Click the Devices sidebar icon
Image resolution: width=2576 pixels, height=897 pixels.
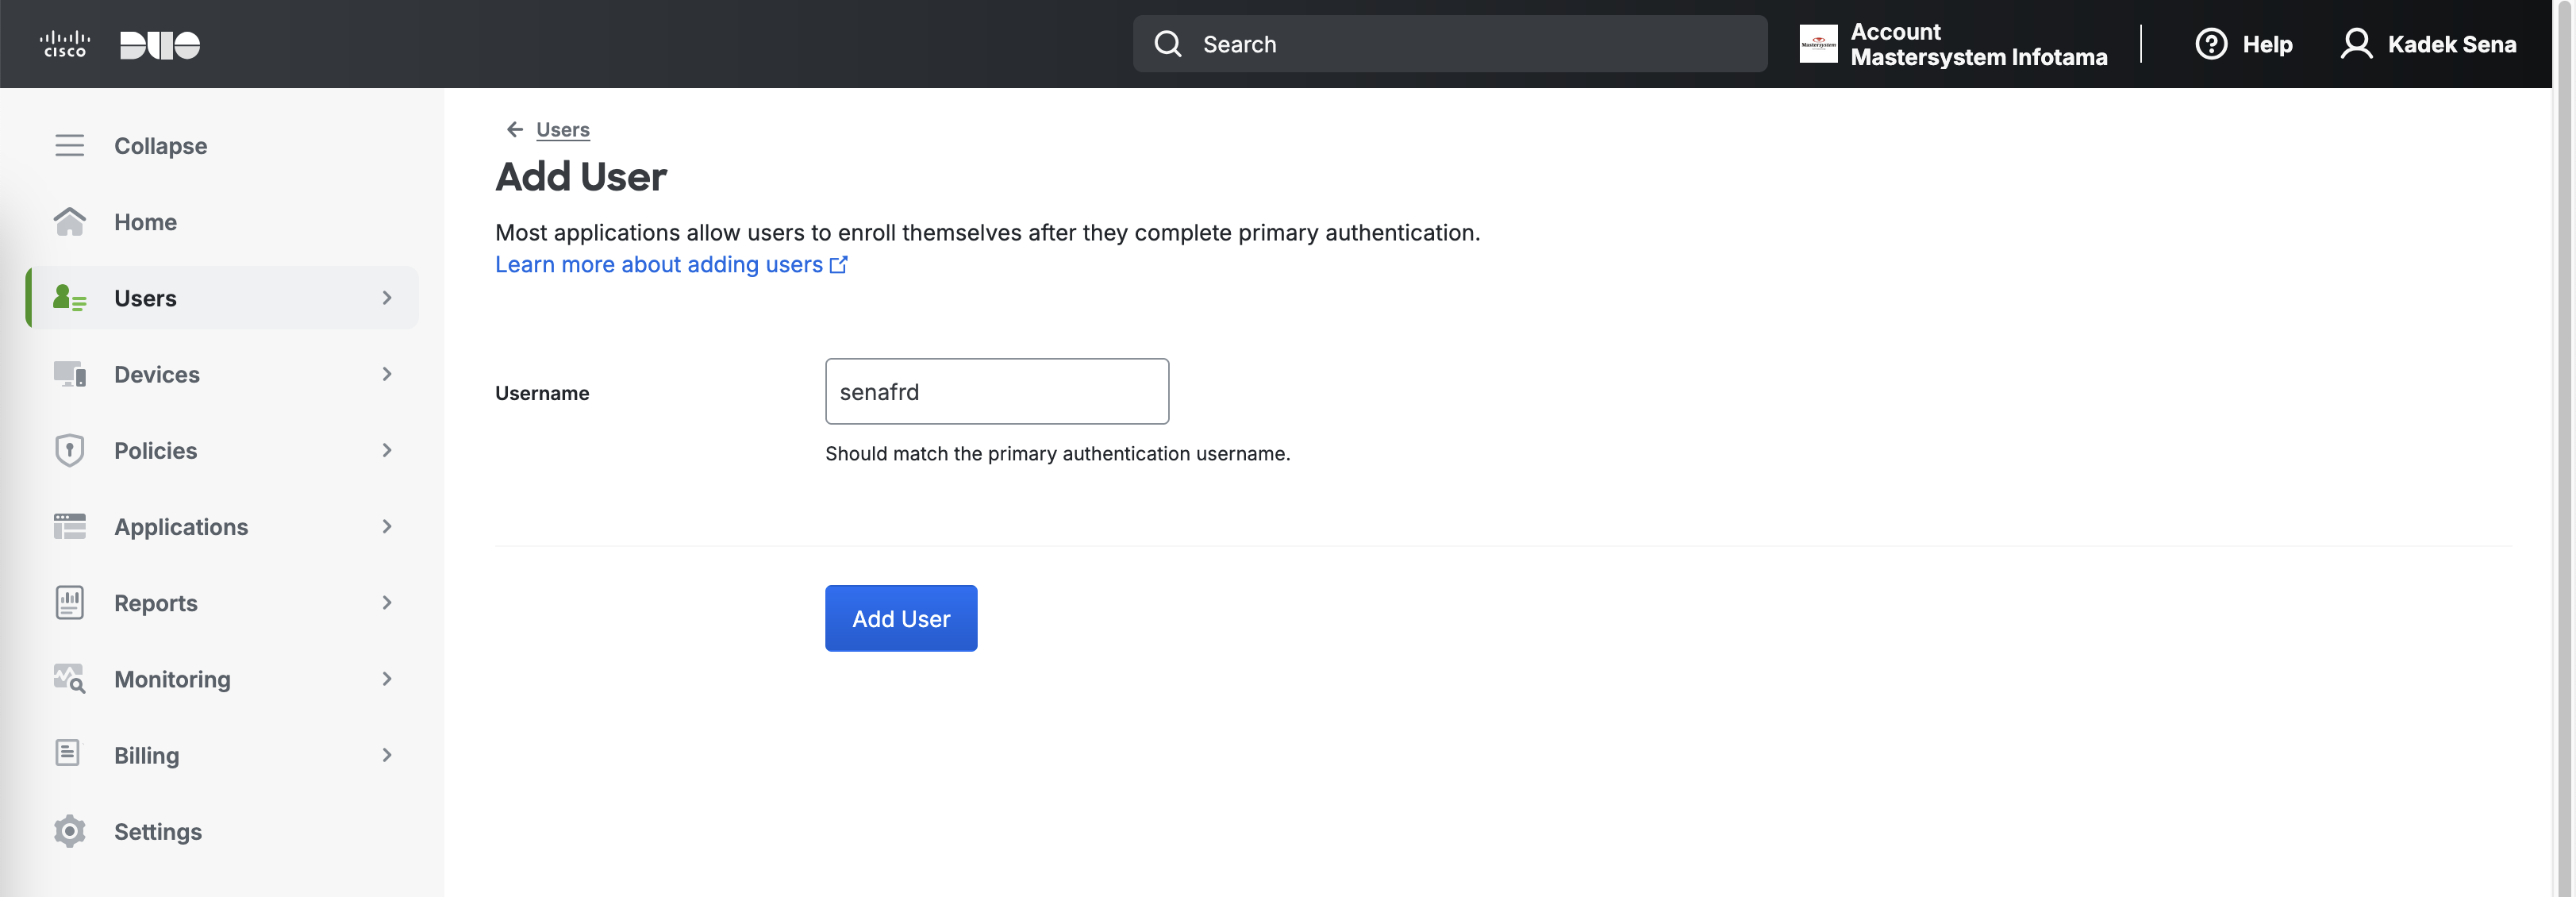[x=69, y=374]
